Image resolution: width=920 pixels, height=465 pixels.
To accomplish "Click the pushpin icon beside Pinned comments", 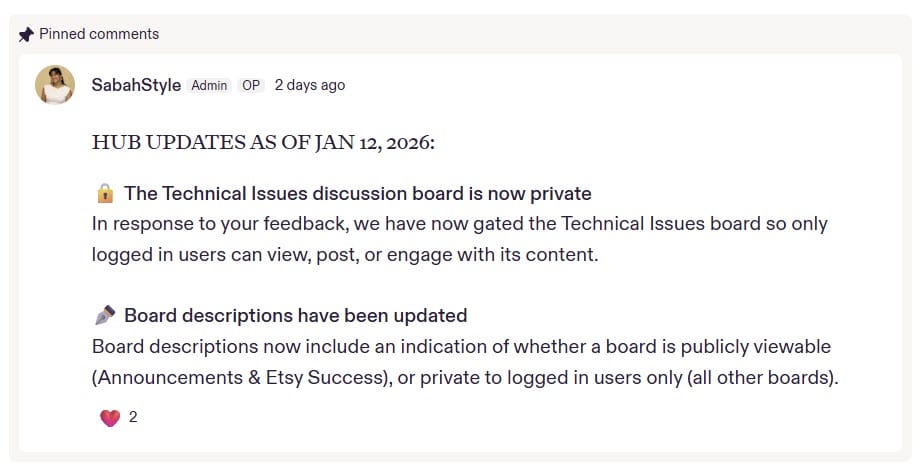I will point(26,34).
